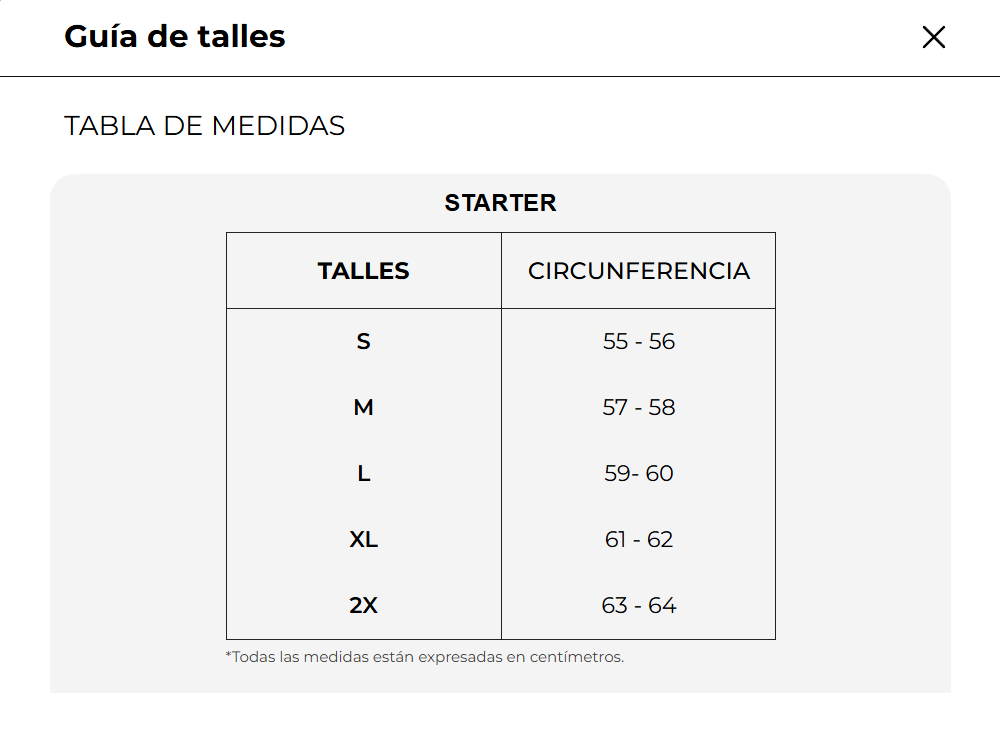Viewport: 1000px width, 733px height.
Task: Click the number 64 in the 2X row
Action: click(662, 606)
